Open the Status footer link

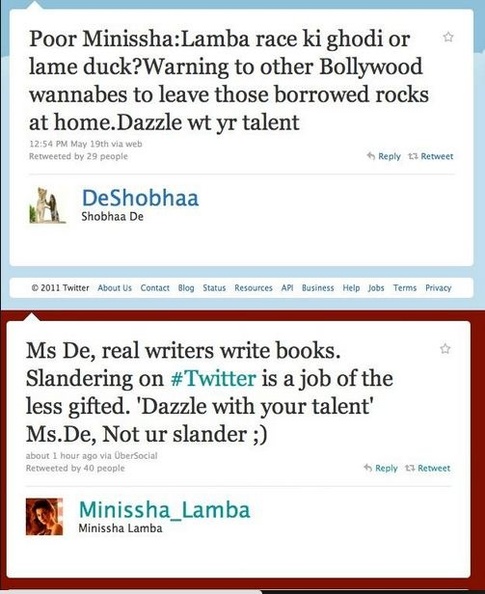[214, 288]
